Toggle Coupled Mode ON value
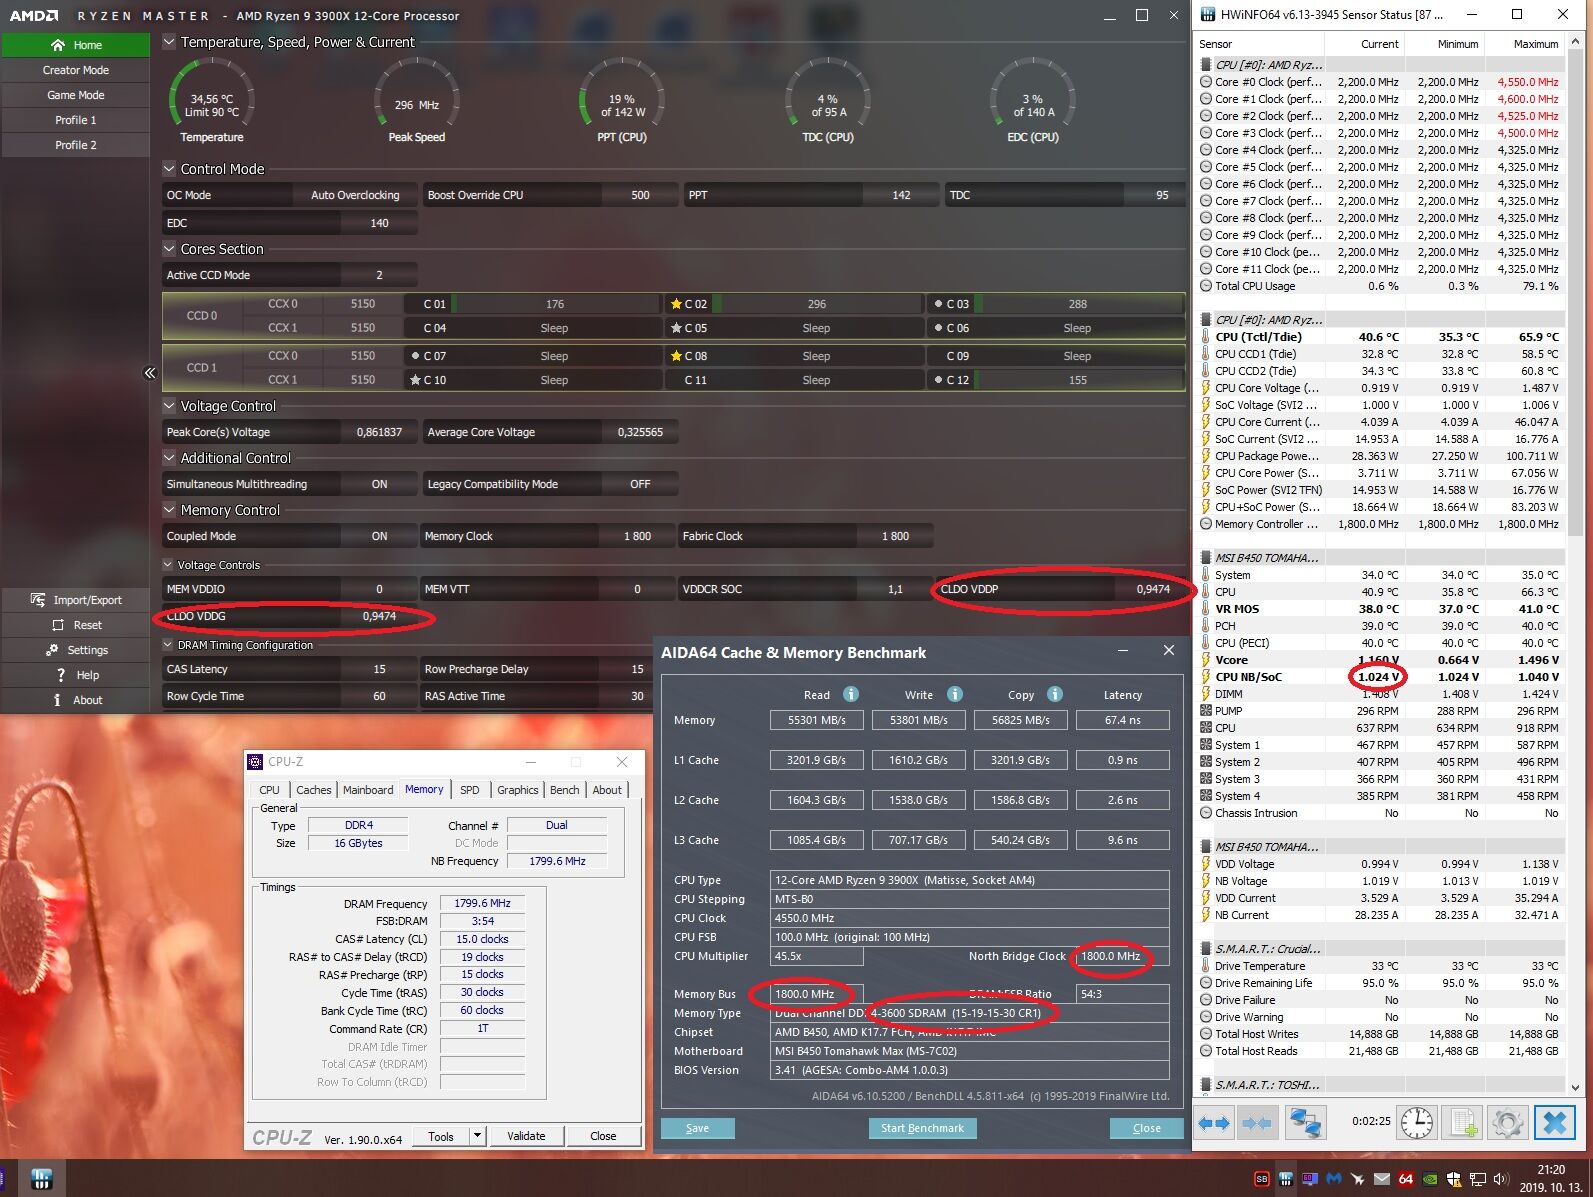1593x1197 pixels. coord(379,536)
